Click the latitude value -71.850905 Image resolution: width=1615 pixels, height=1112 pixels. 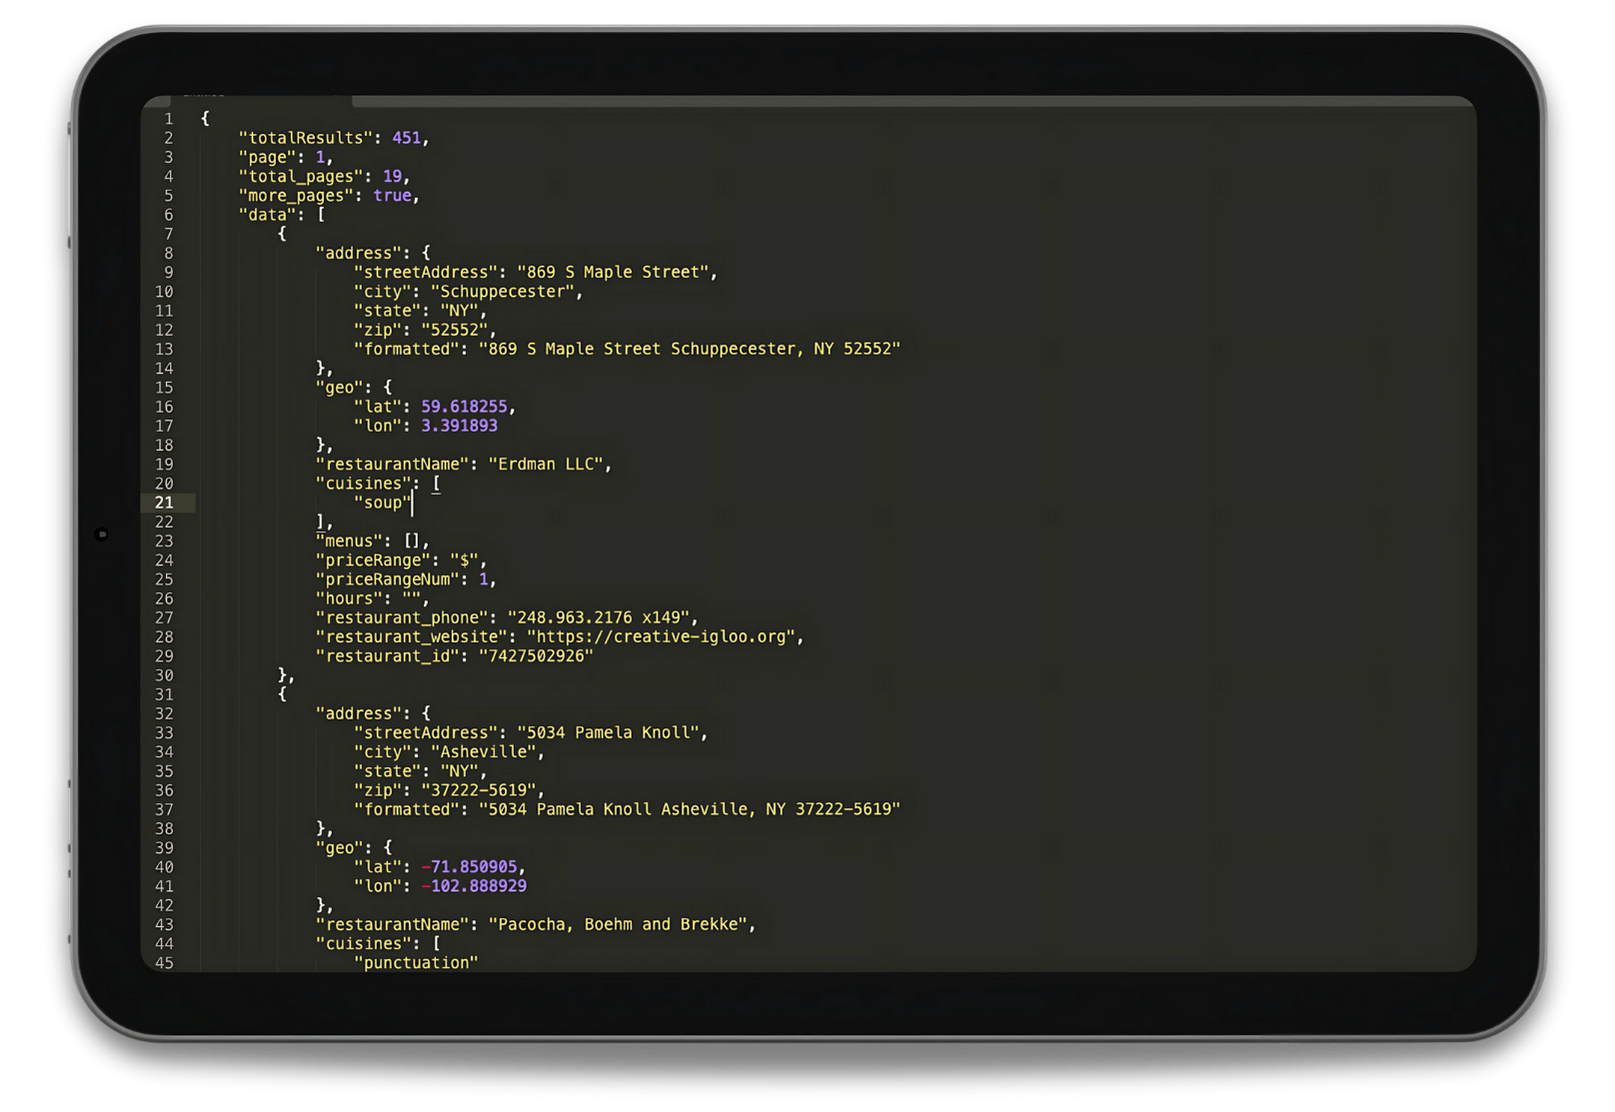[469, 867]
